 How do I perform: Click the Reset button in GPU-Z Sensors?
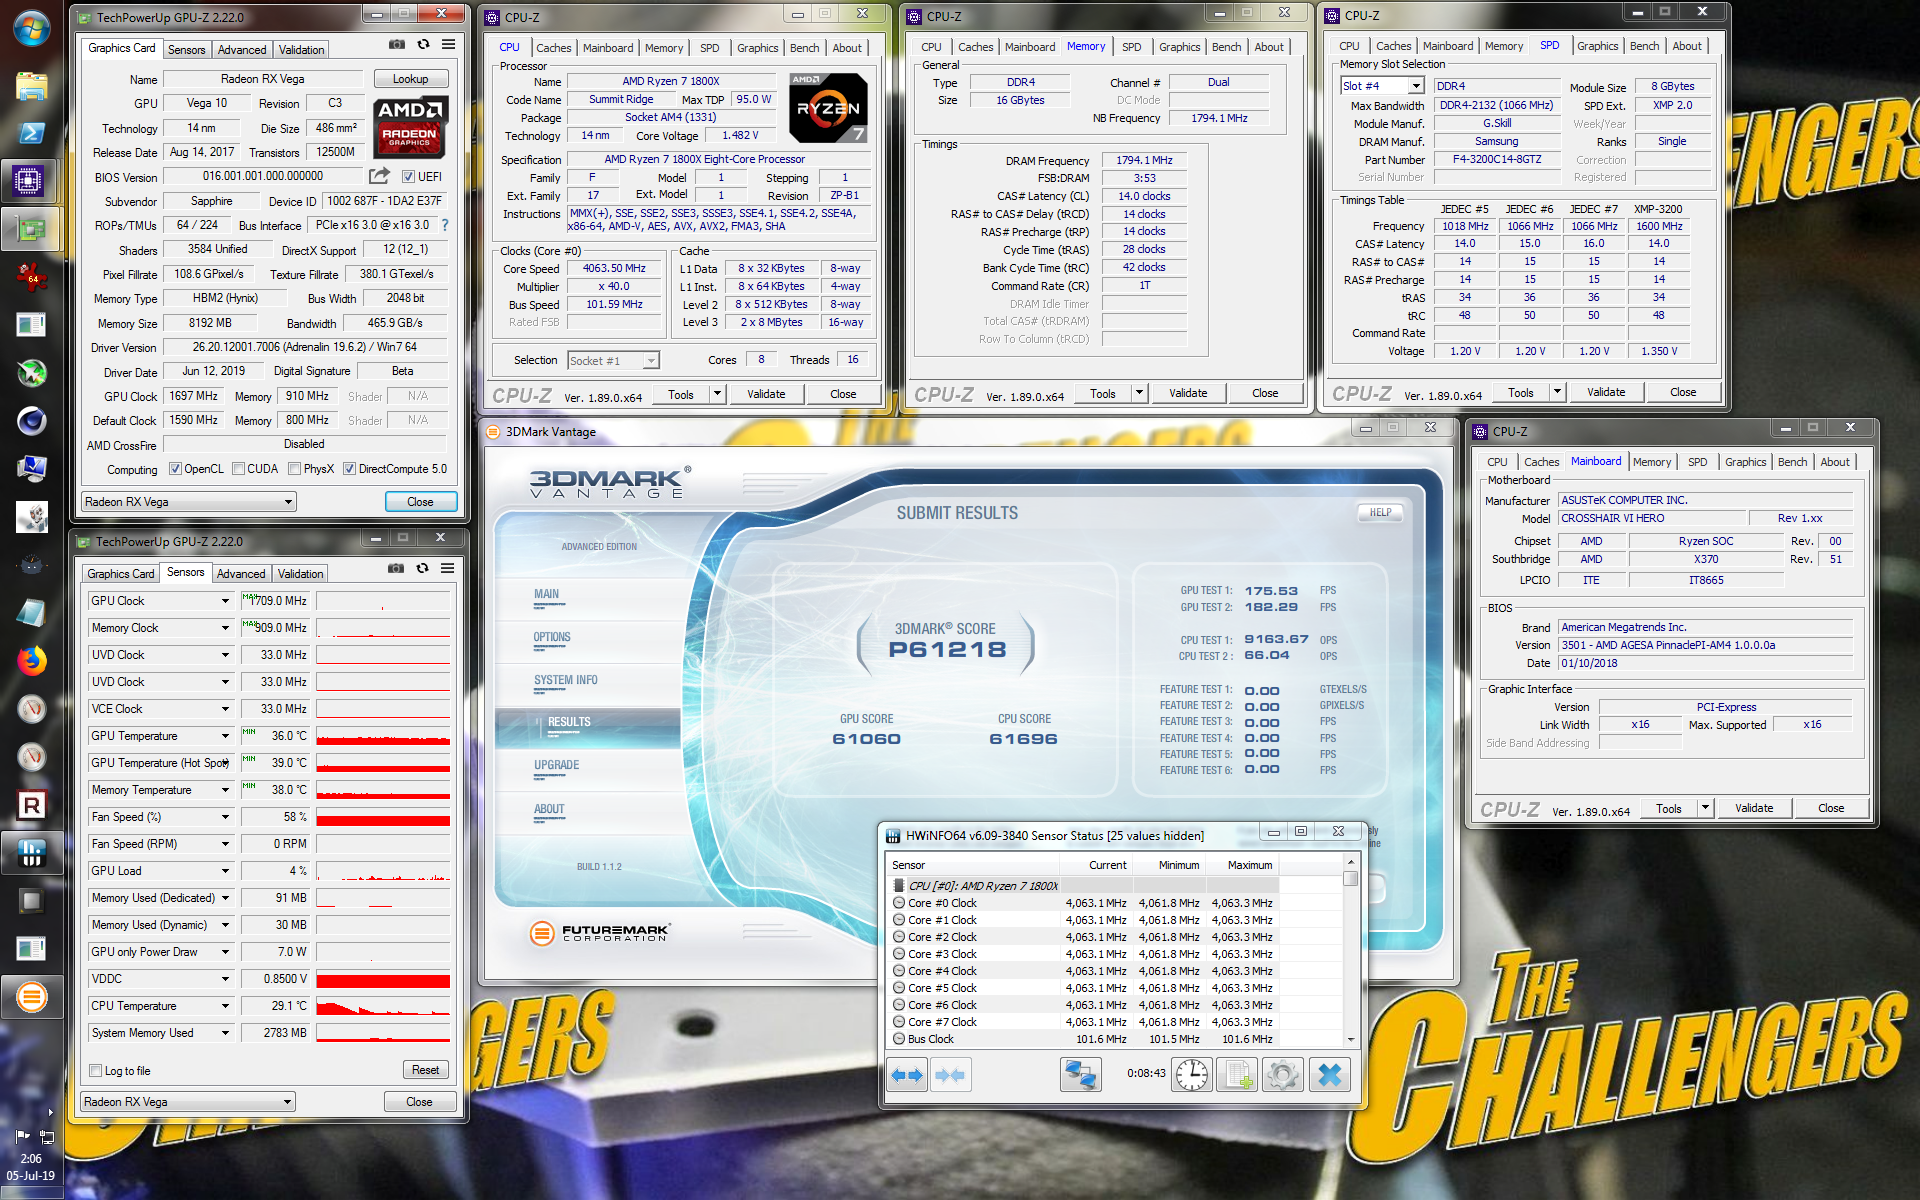click(425, 1070)
